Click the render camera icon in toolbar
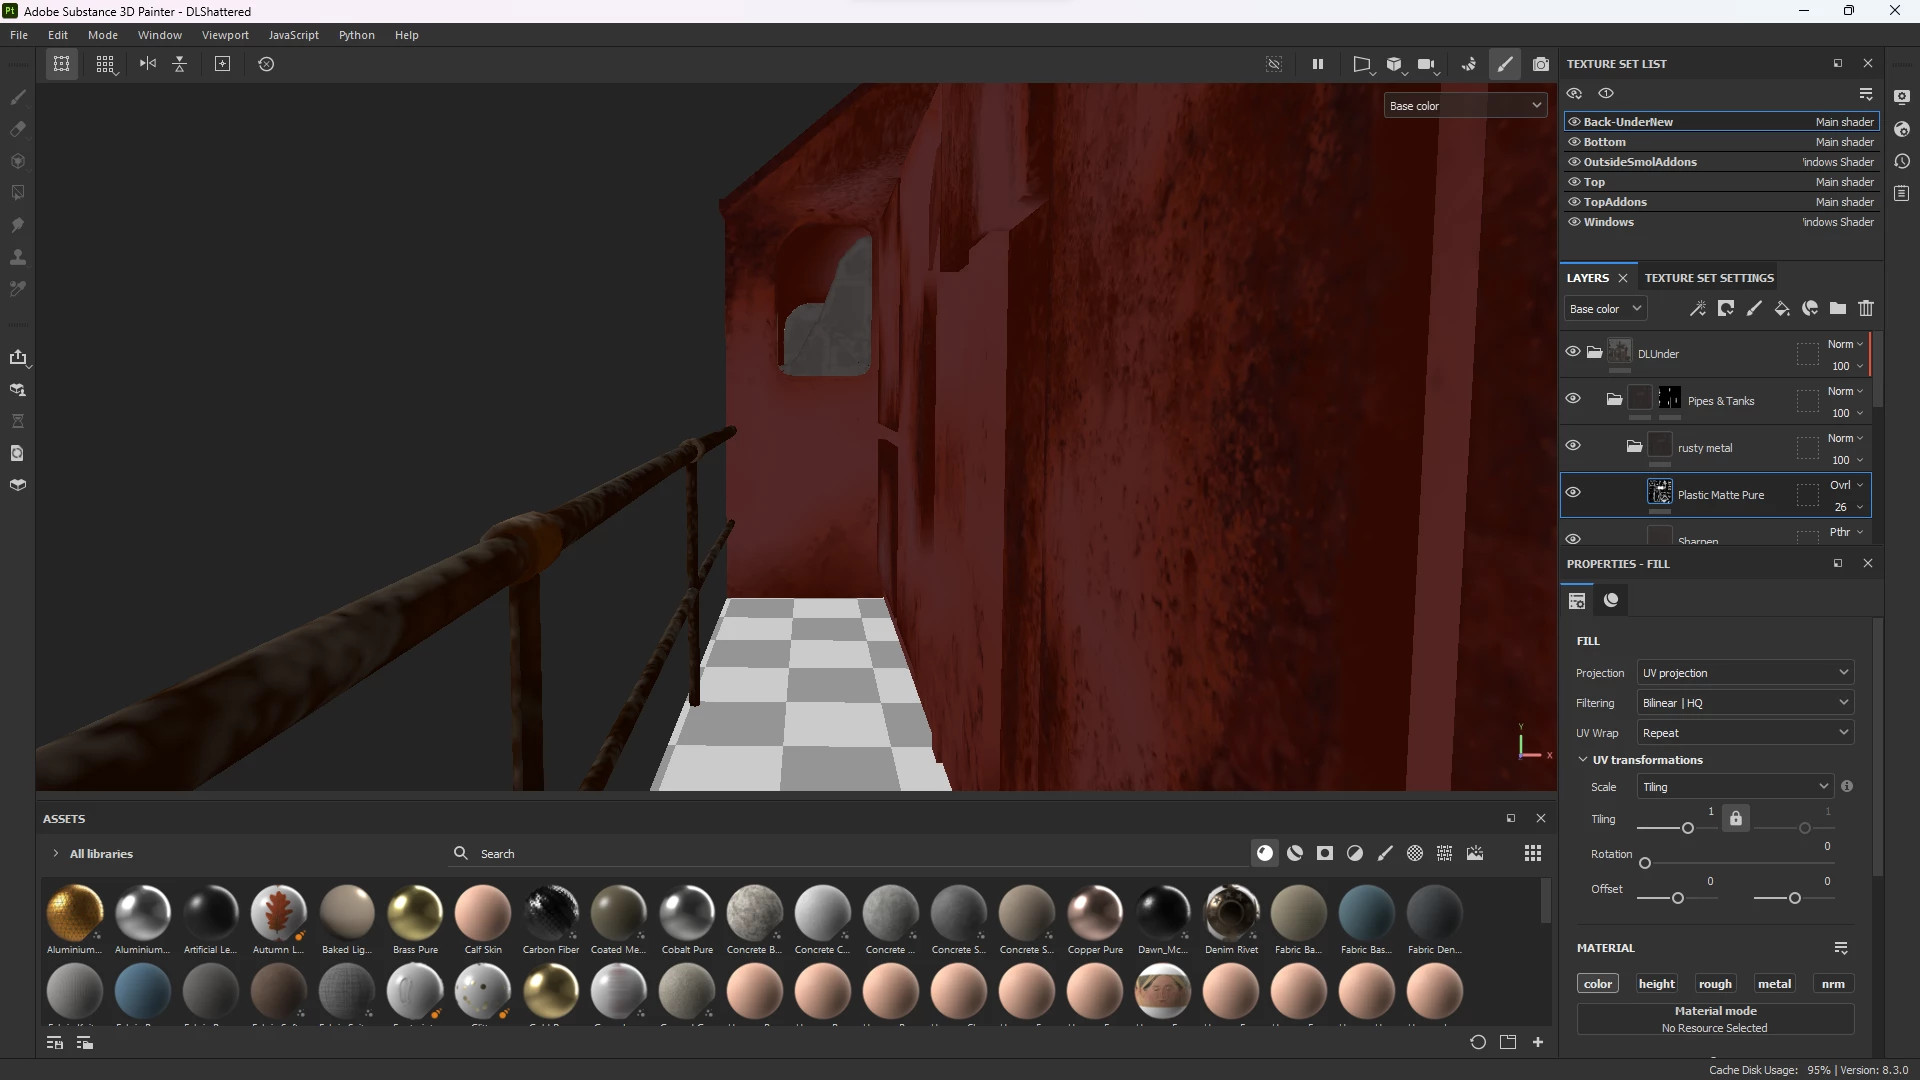Screen dimensions: 1920x1080 point(1541,64)
